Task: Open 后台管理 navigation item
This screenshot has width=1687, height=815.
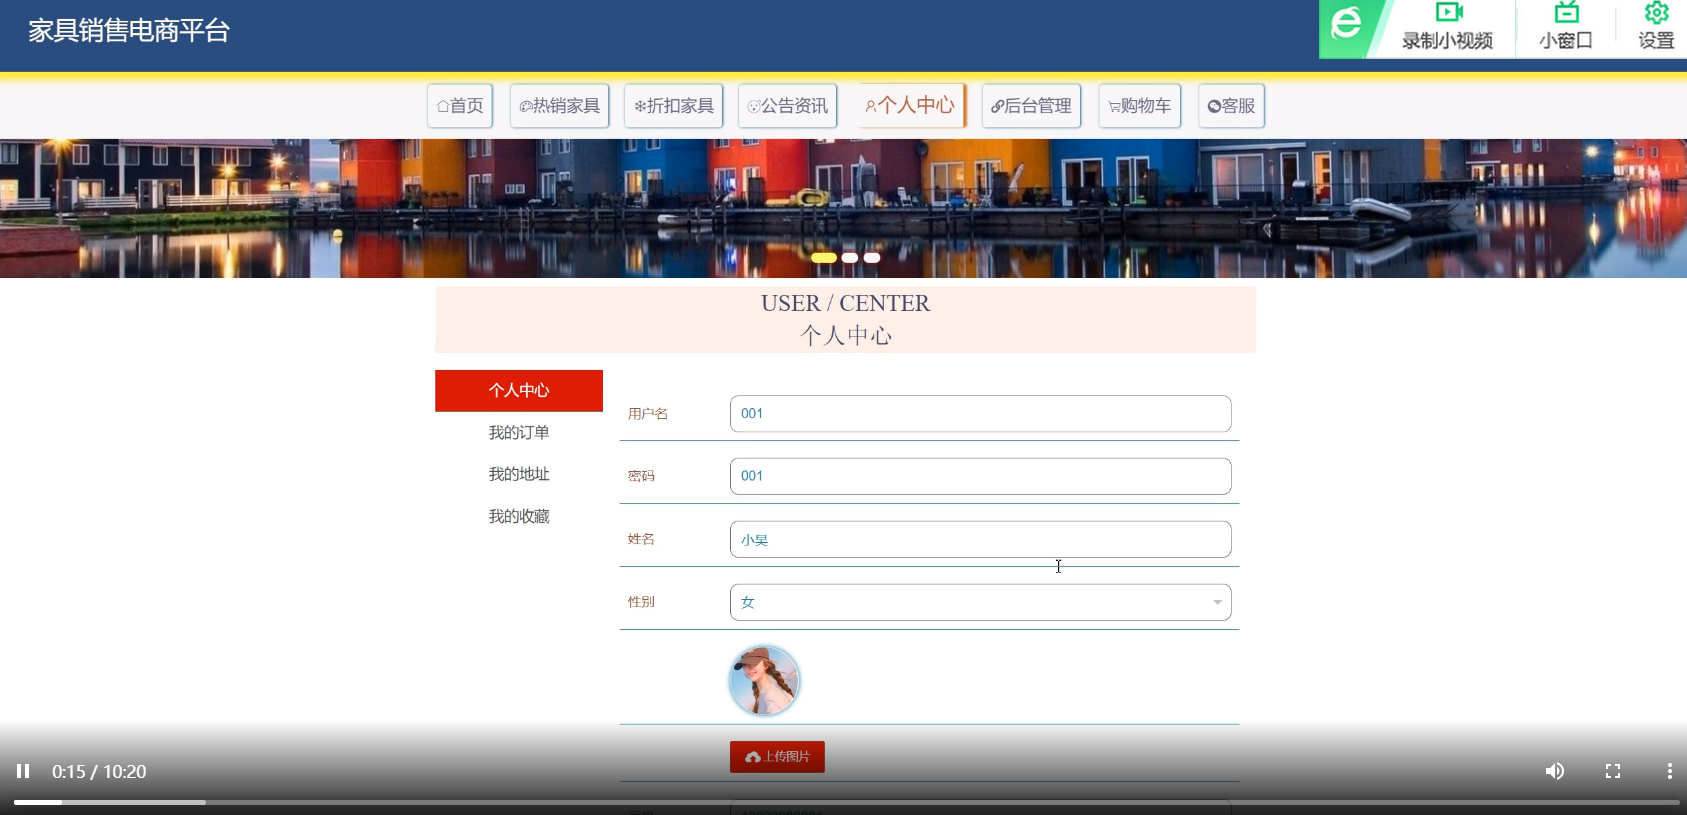Action: click(x=1031, y=106)
